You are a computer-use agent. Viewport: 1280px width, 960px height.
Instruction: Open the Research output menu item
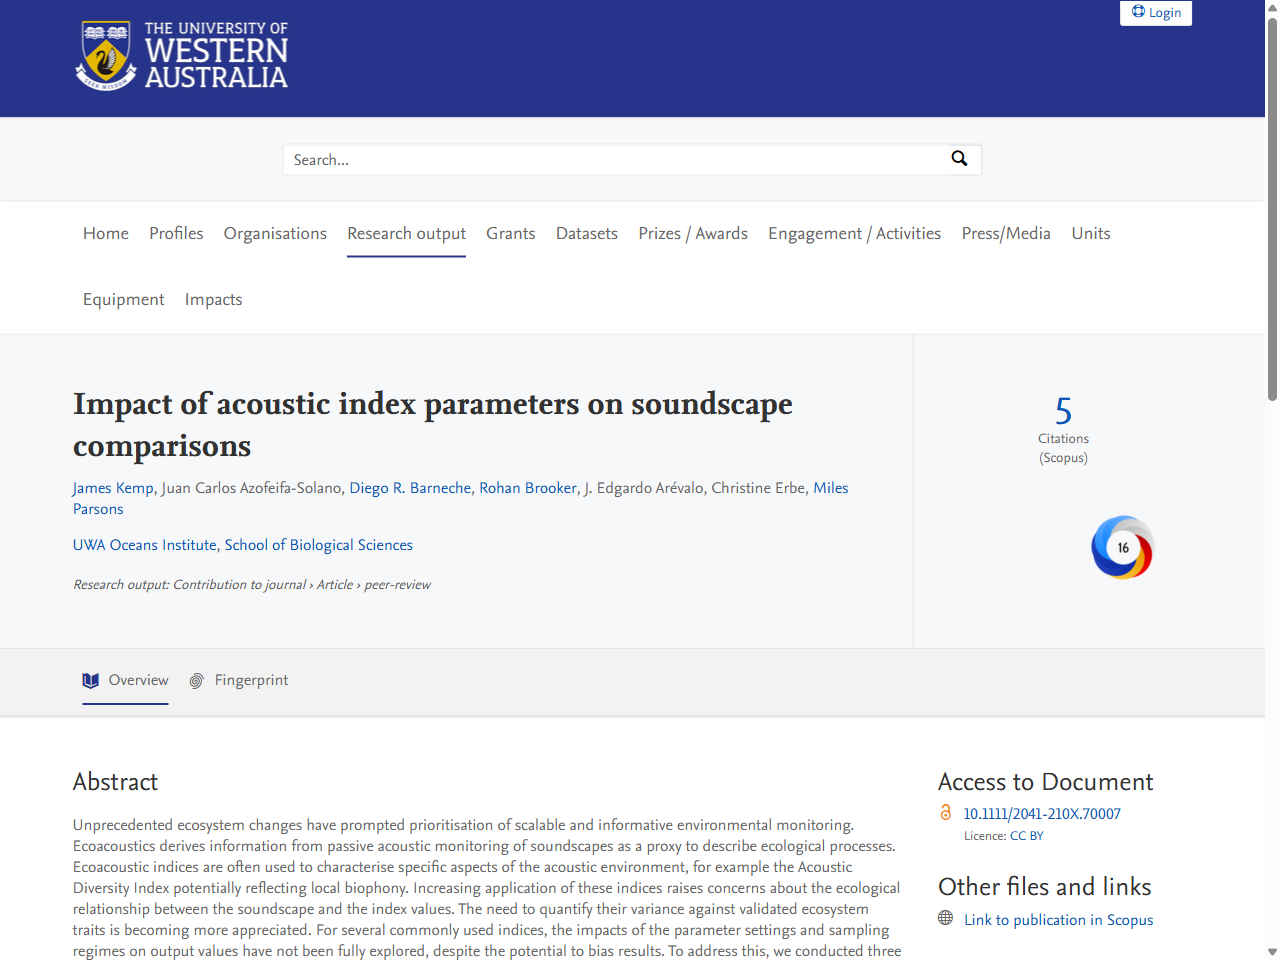point(406,233)
